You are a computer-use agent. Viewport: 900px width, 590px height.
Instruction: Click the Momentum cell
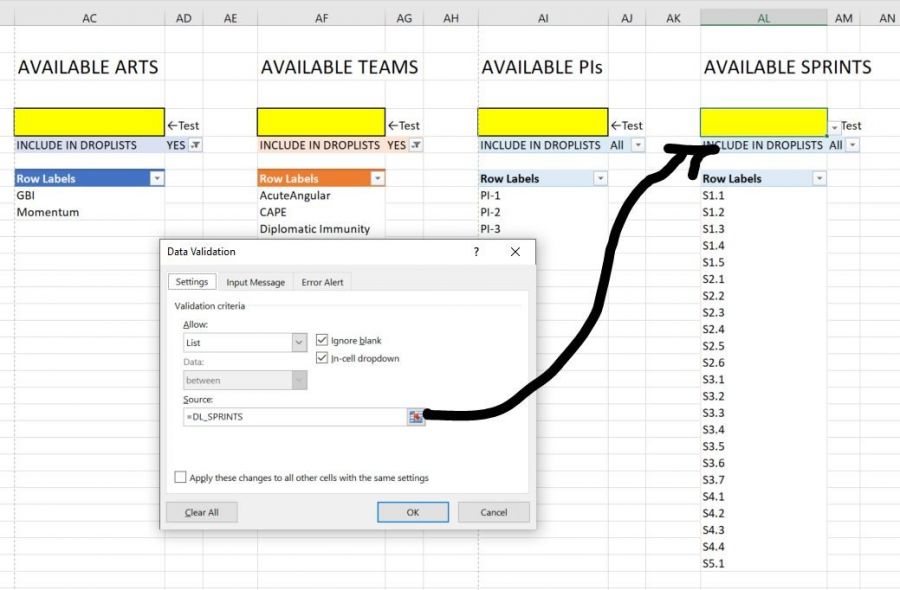[x=90, y=212]
